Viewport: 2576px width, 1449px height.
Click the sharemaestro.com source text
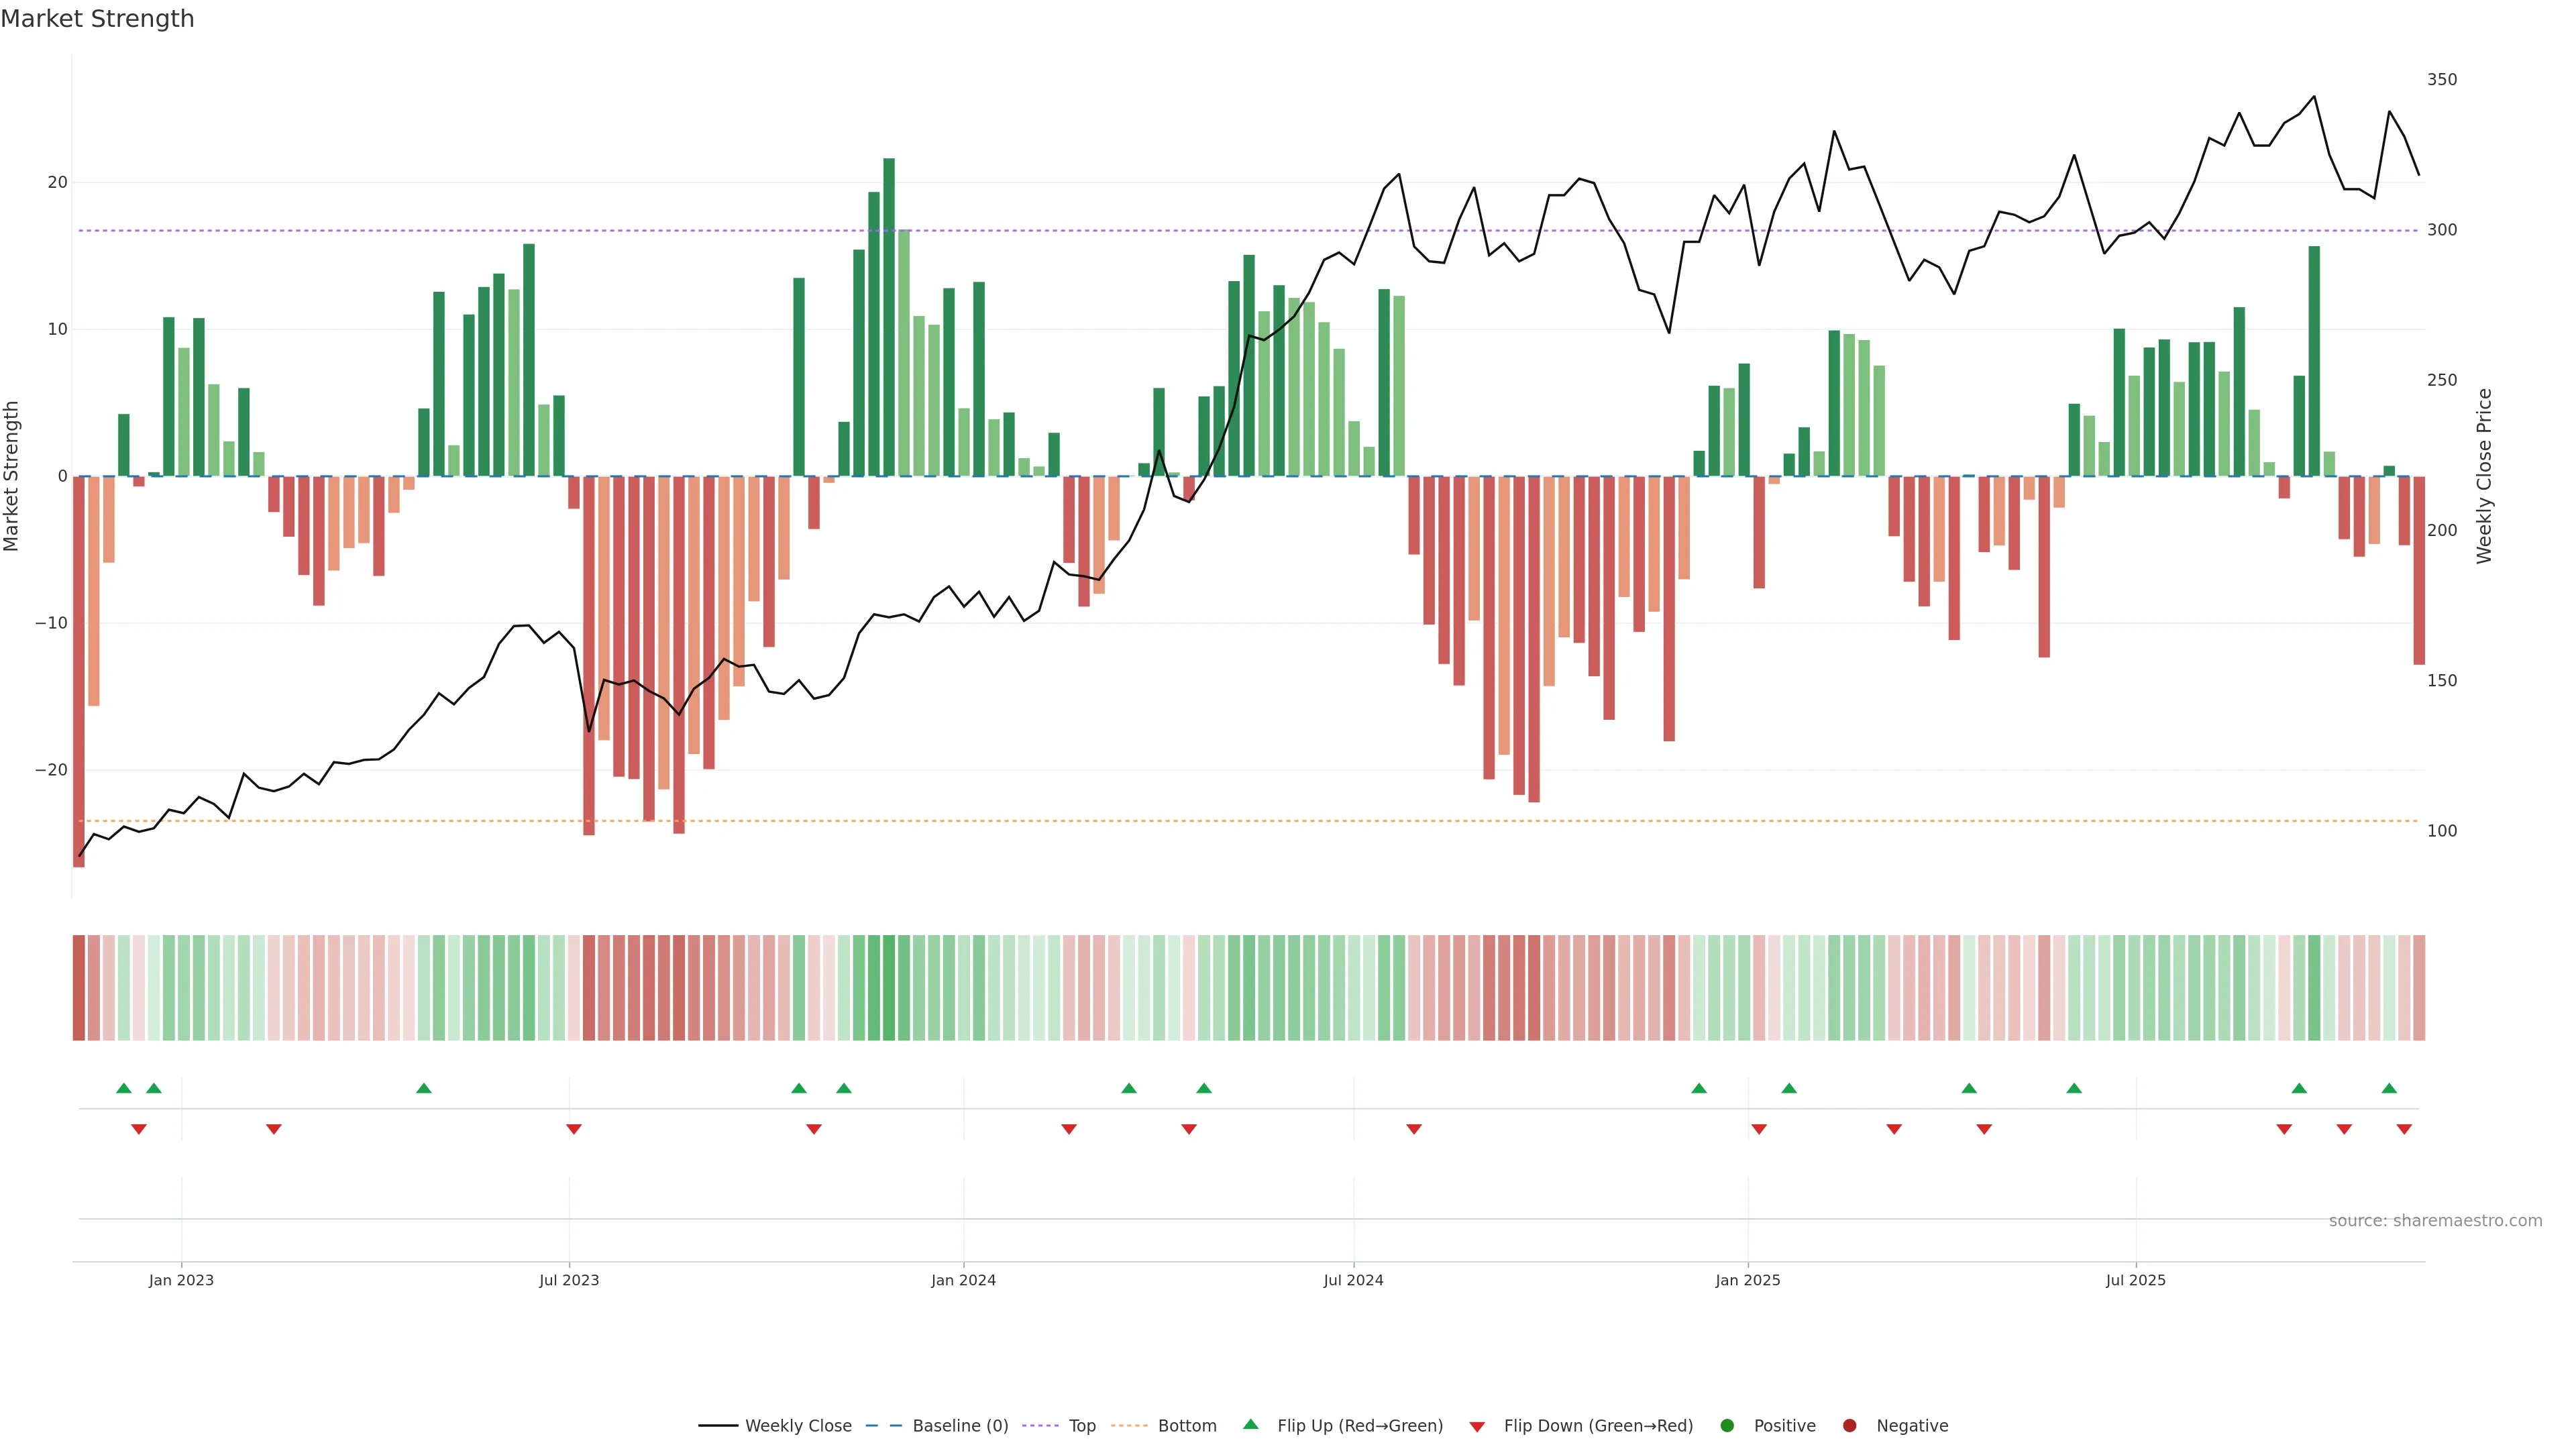tap(2435, 1221)
